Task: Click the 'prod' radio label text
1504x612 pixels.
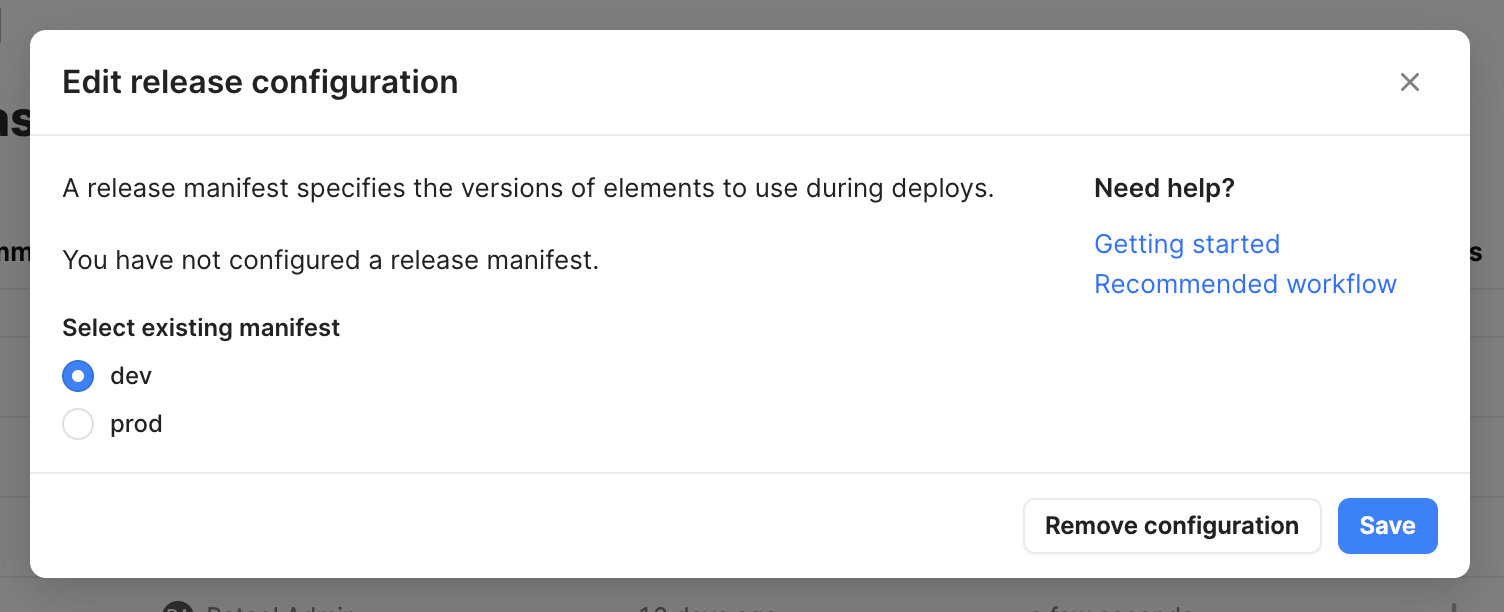Action: (136, 424)
